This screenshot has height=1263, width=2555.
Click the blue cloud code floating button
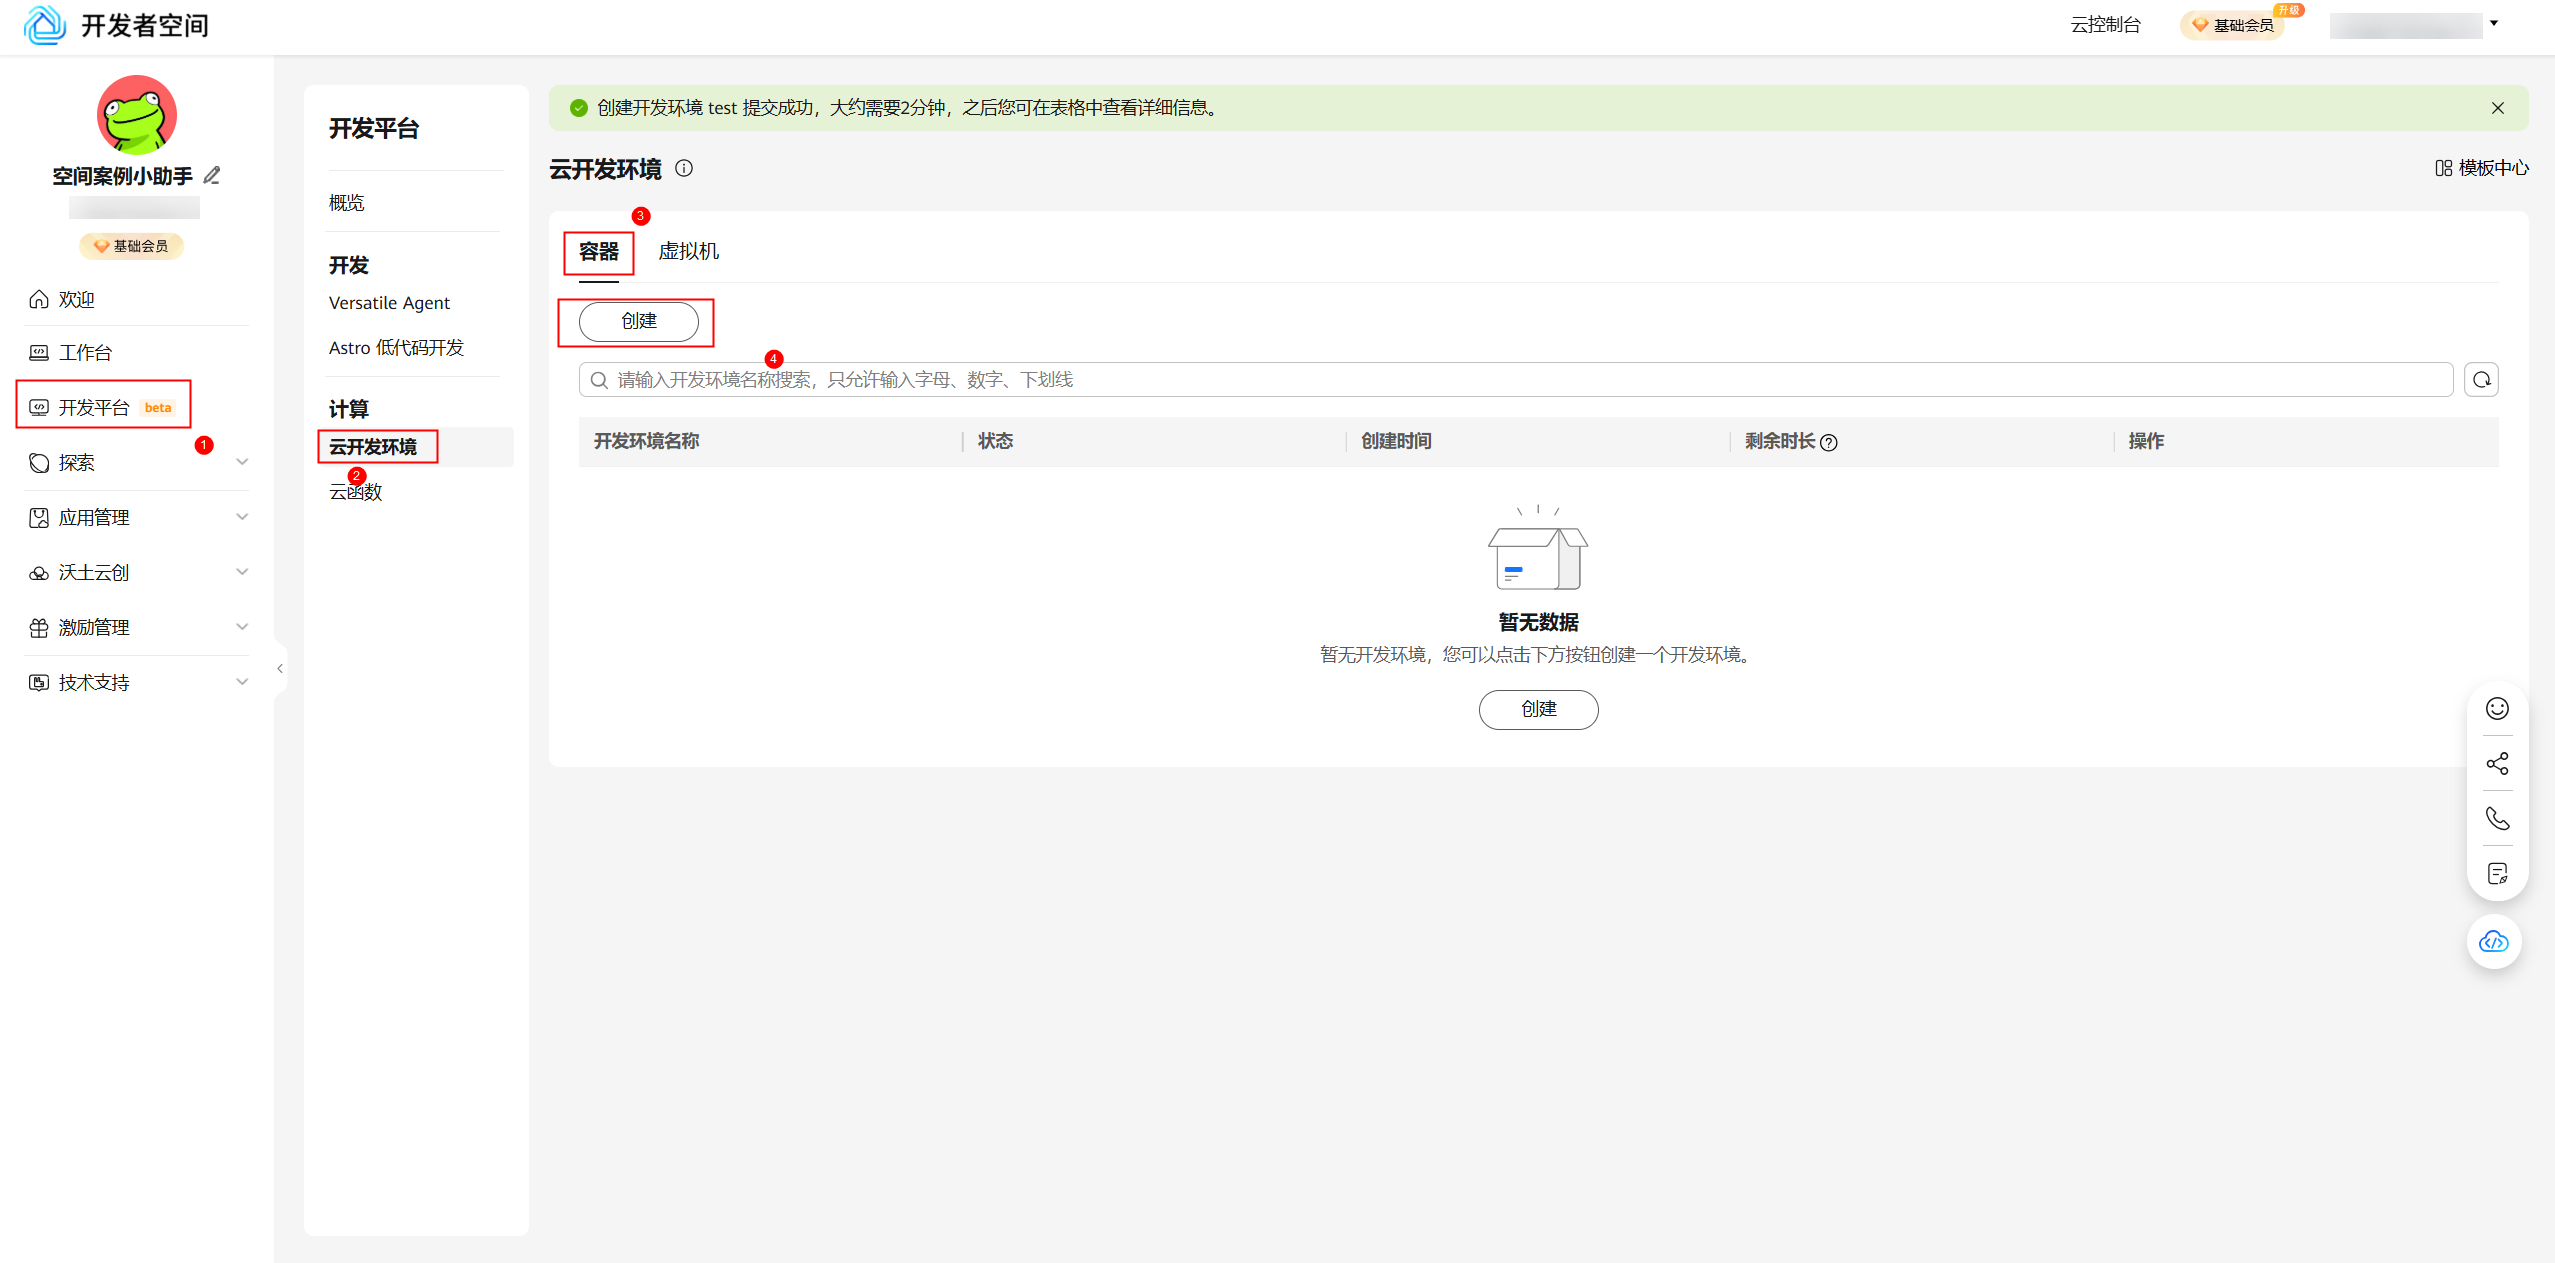tap(2494, 942)
